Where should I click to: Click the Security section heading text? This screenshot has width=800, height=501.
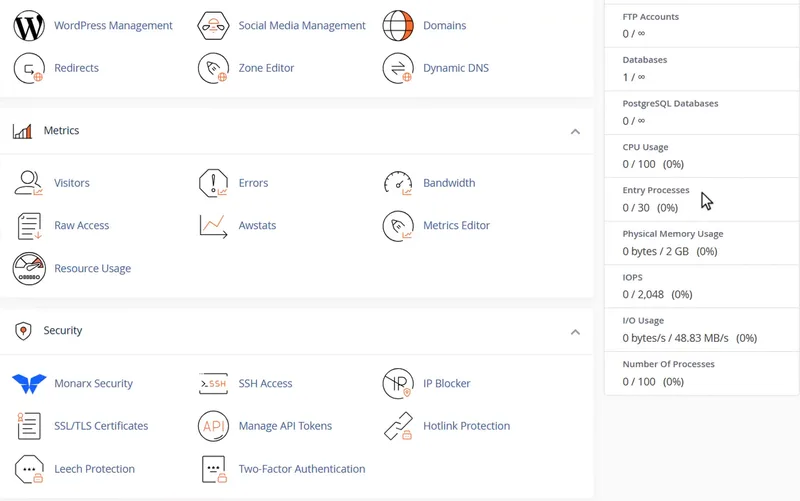63,331
